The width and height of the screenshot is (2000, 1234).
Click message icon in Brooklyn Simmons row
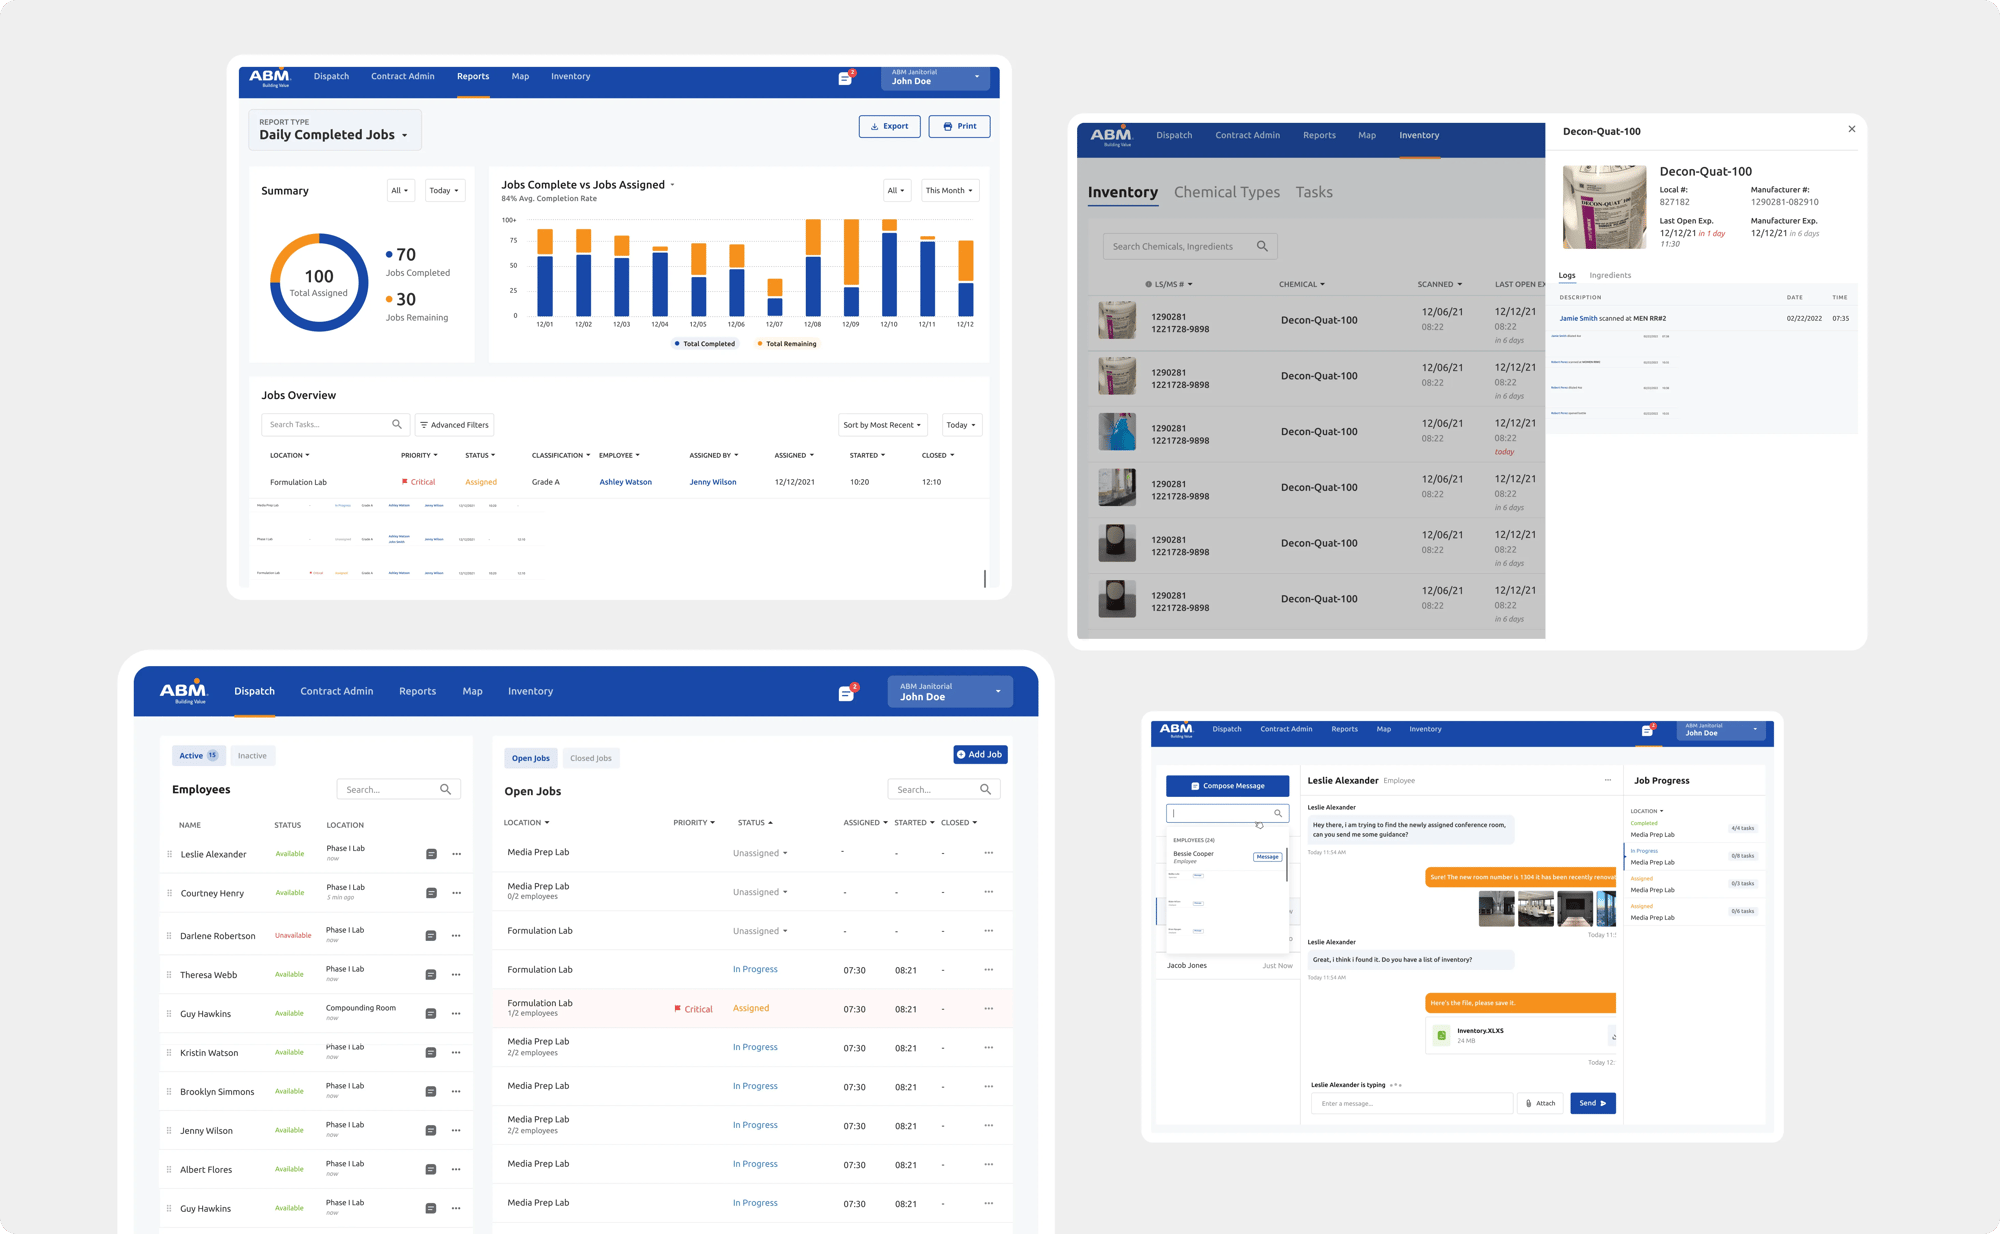pyautogui.click(x=431, y=1092)
